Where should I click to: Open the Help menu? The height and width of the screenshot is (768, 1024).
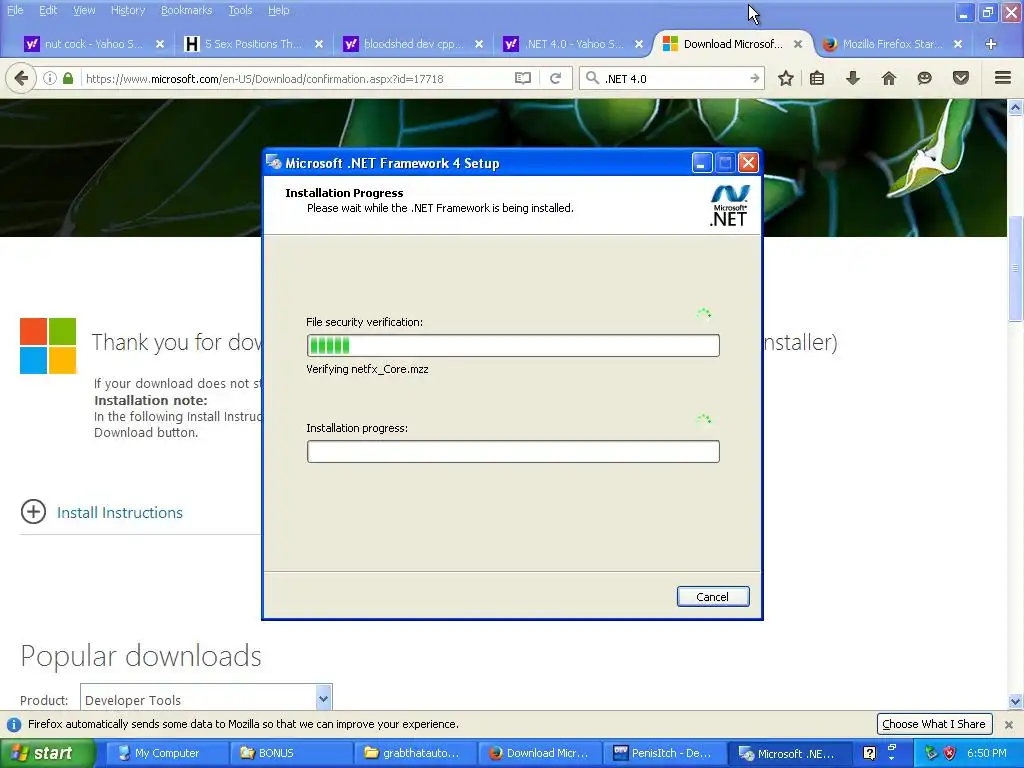[x=278, y=10]
